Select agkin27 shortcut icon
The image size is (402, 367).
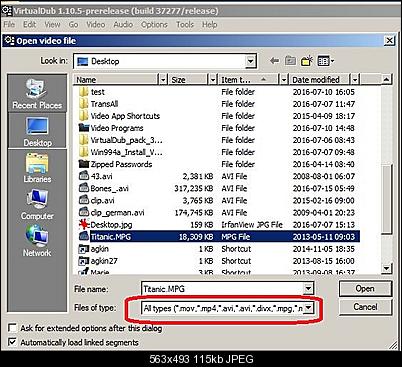pyautogui.click(x=84, y=261)
